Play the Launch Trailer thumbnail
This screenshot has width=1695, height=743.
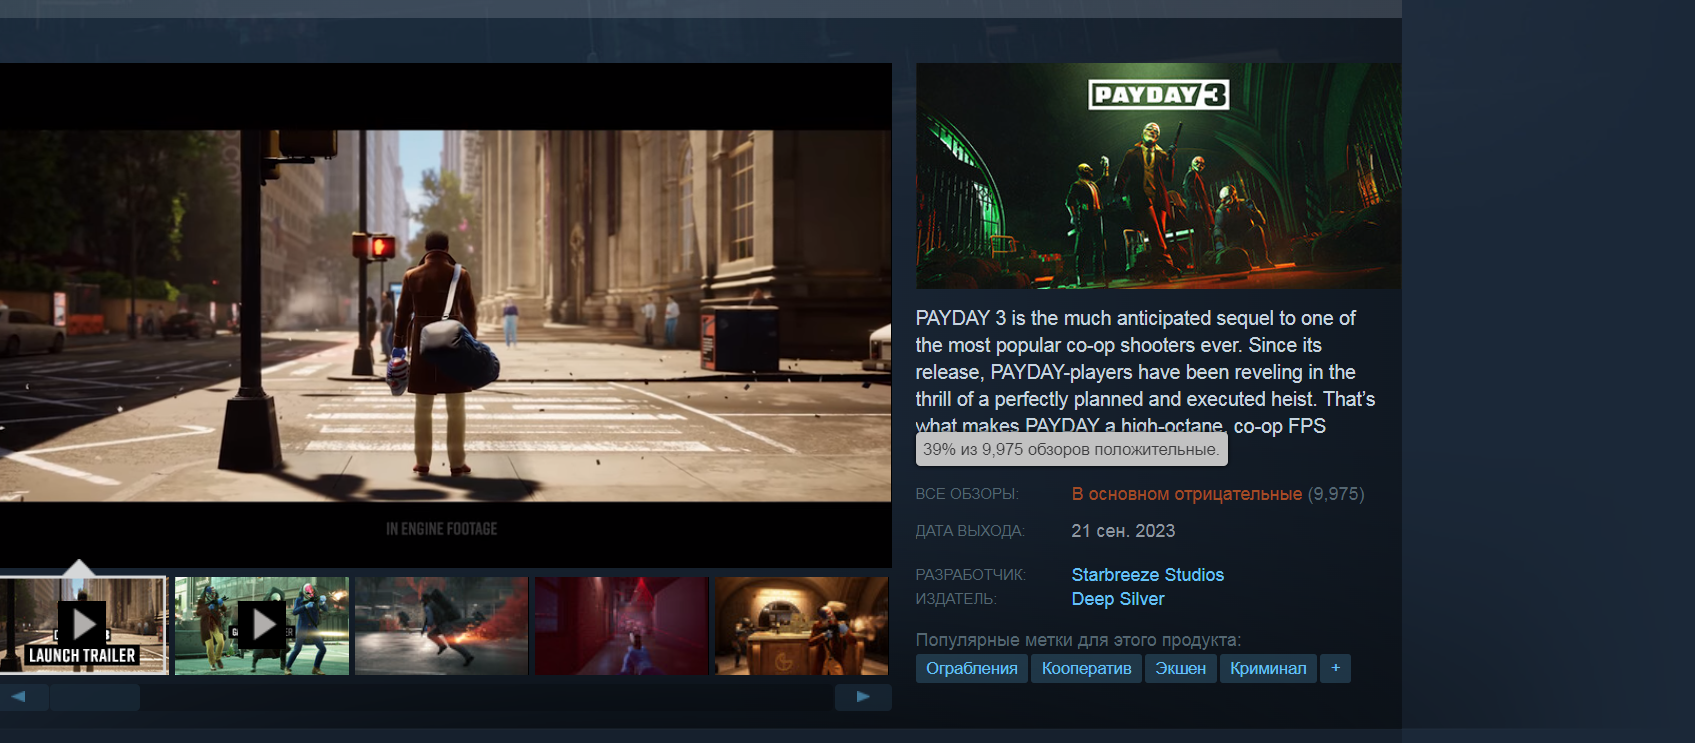[x=84, y=625]
